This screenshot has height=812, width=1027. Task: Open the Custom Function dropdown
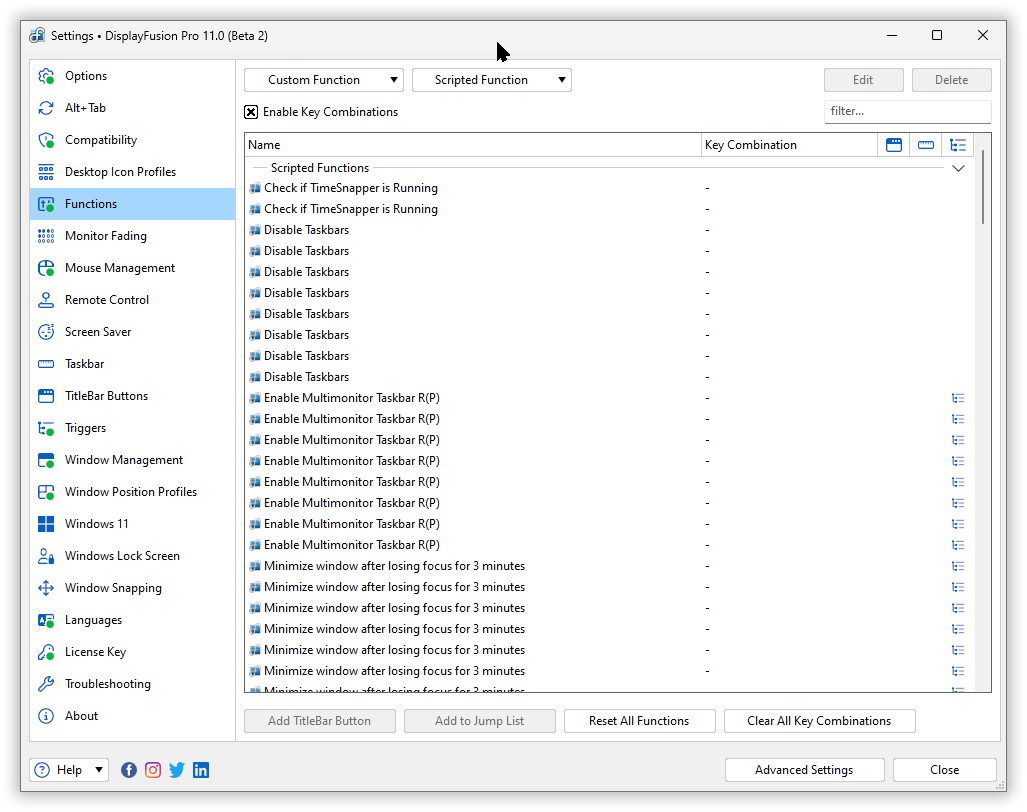coord(324,80)
